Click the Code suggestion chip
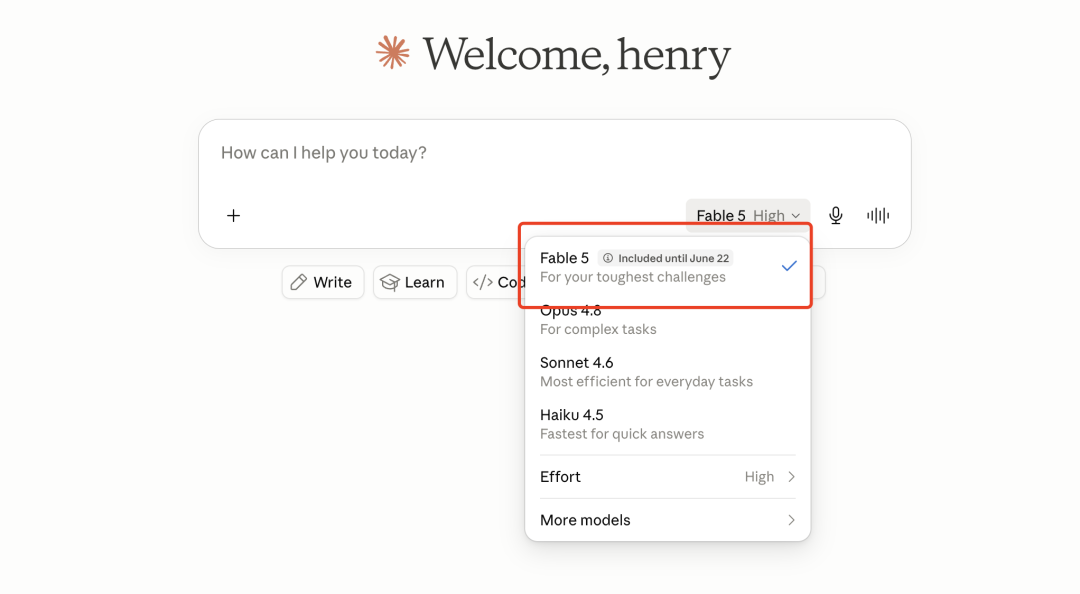1080x594 pixels. 496,283
